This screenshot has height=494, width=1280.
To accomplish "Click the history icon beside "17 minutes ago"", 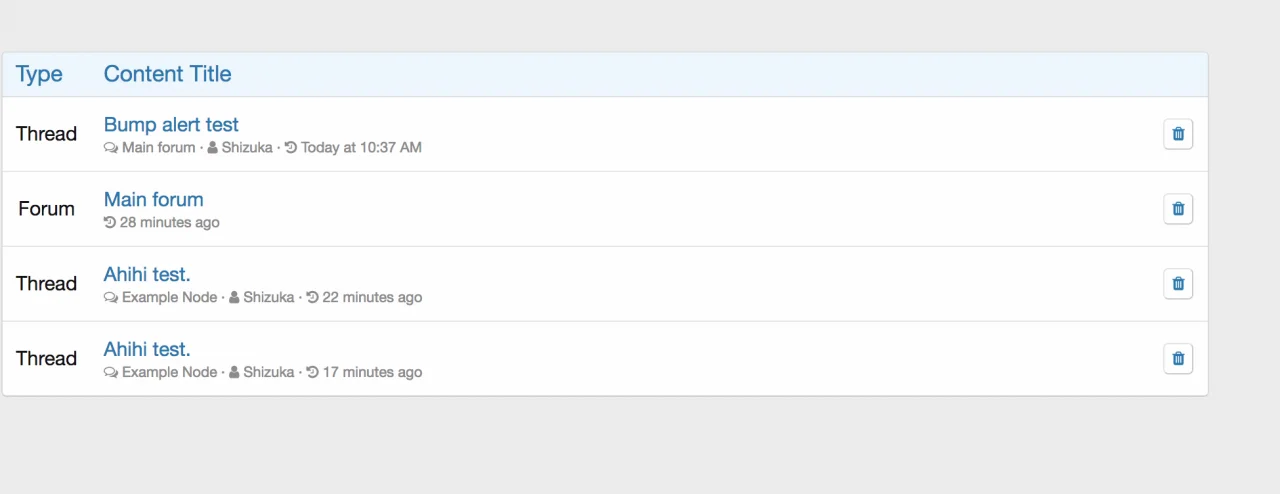I will 312,372.
